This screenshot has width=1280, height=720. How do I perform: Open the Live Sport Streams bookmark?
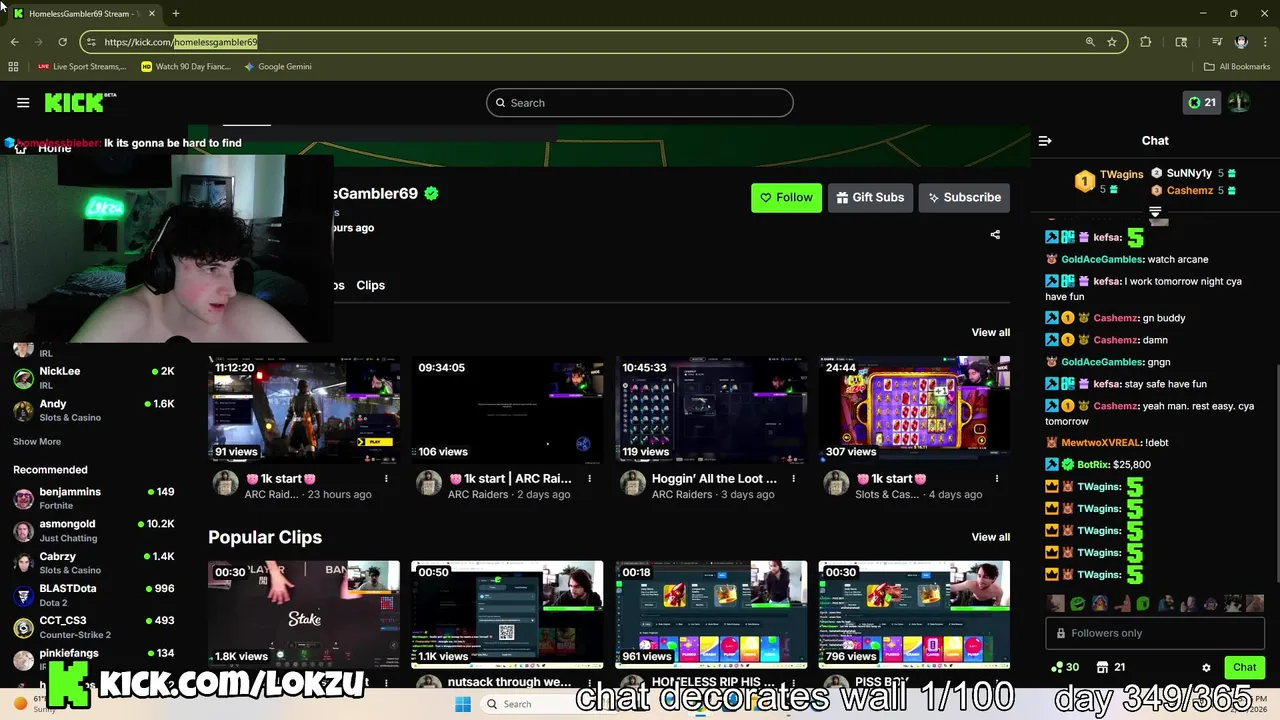(x=82, y=67)
